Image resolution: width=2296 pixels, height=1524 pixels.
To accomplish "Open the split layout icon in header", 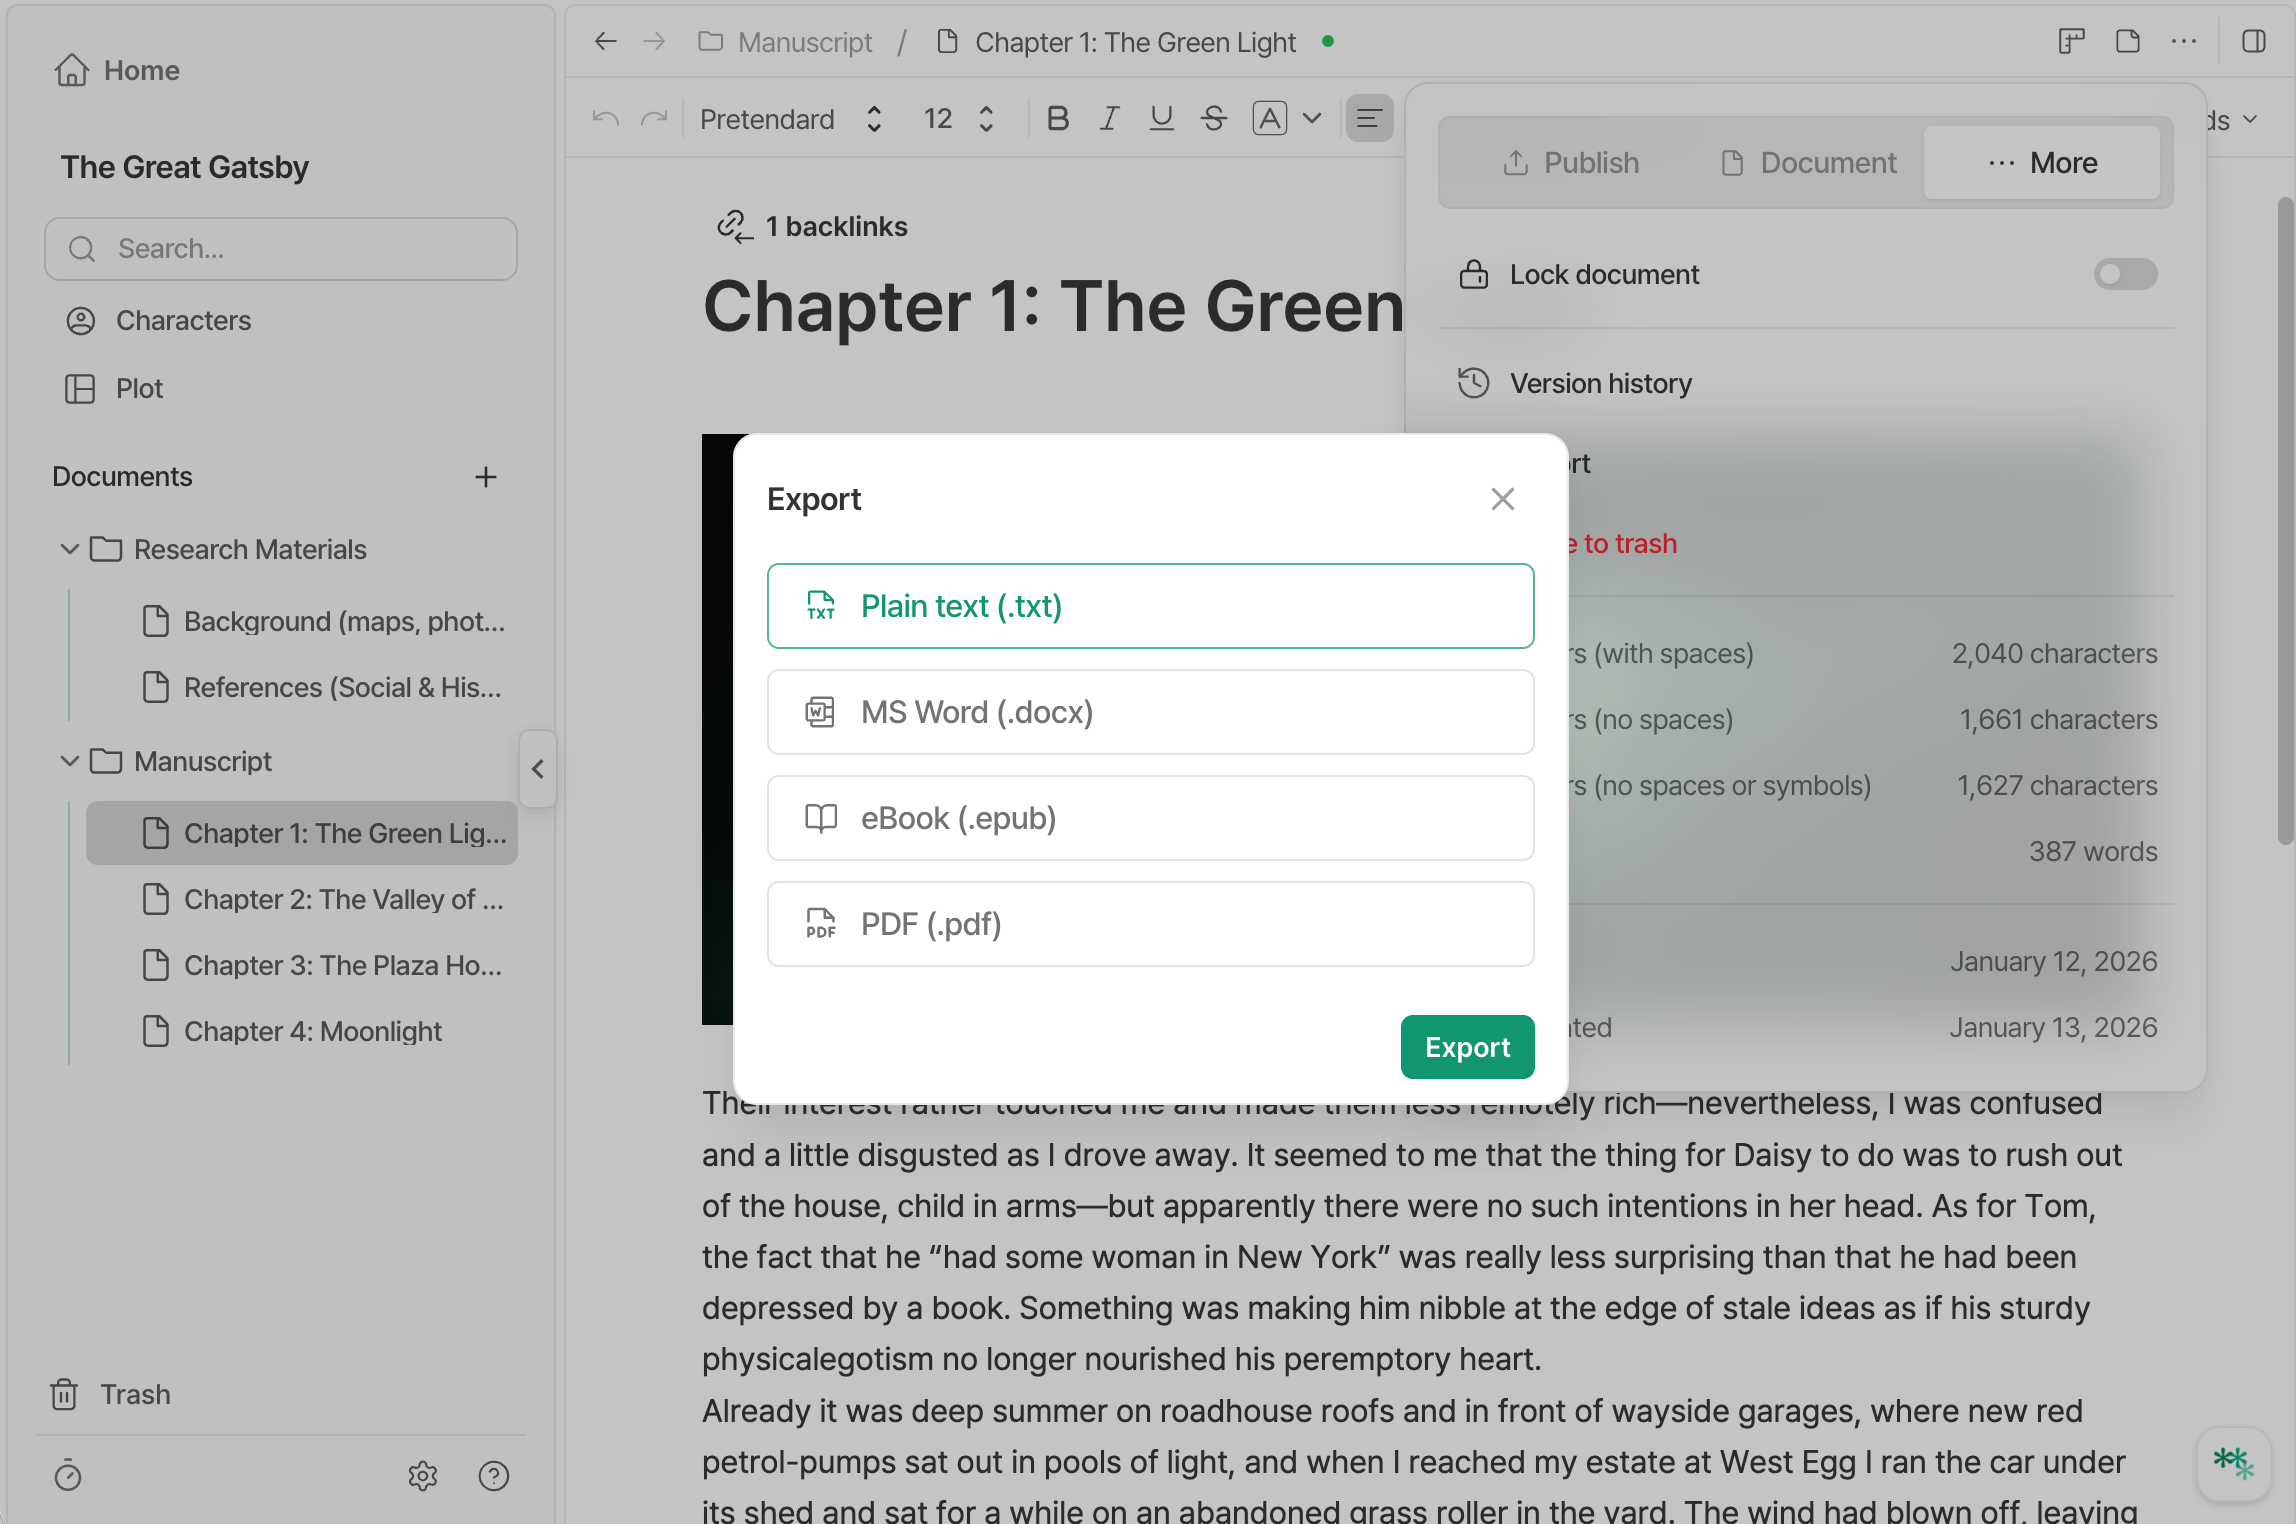I will click(2072, 41).
